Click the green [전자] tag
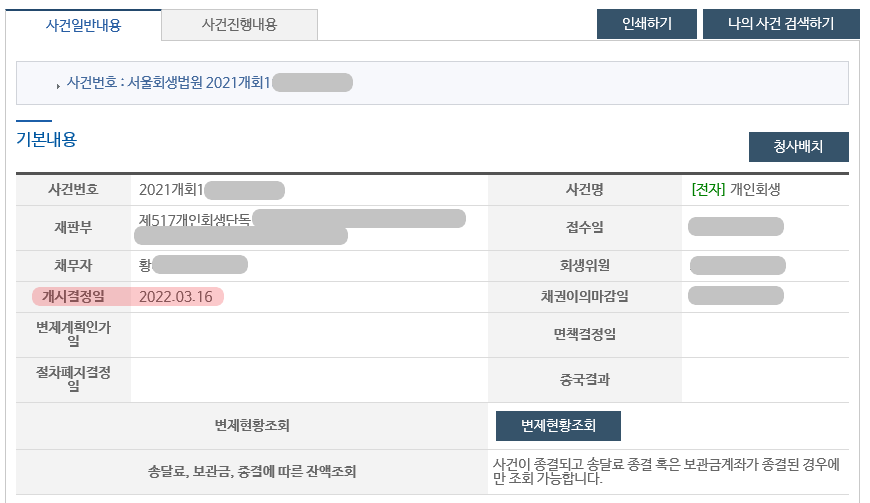The width and height of the screenshot is (870, 503). point(709,190)
